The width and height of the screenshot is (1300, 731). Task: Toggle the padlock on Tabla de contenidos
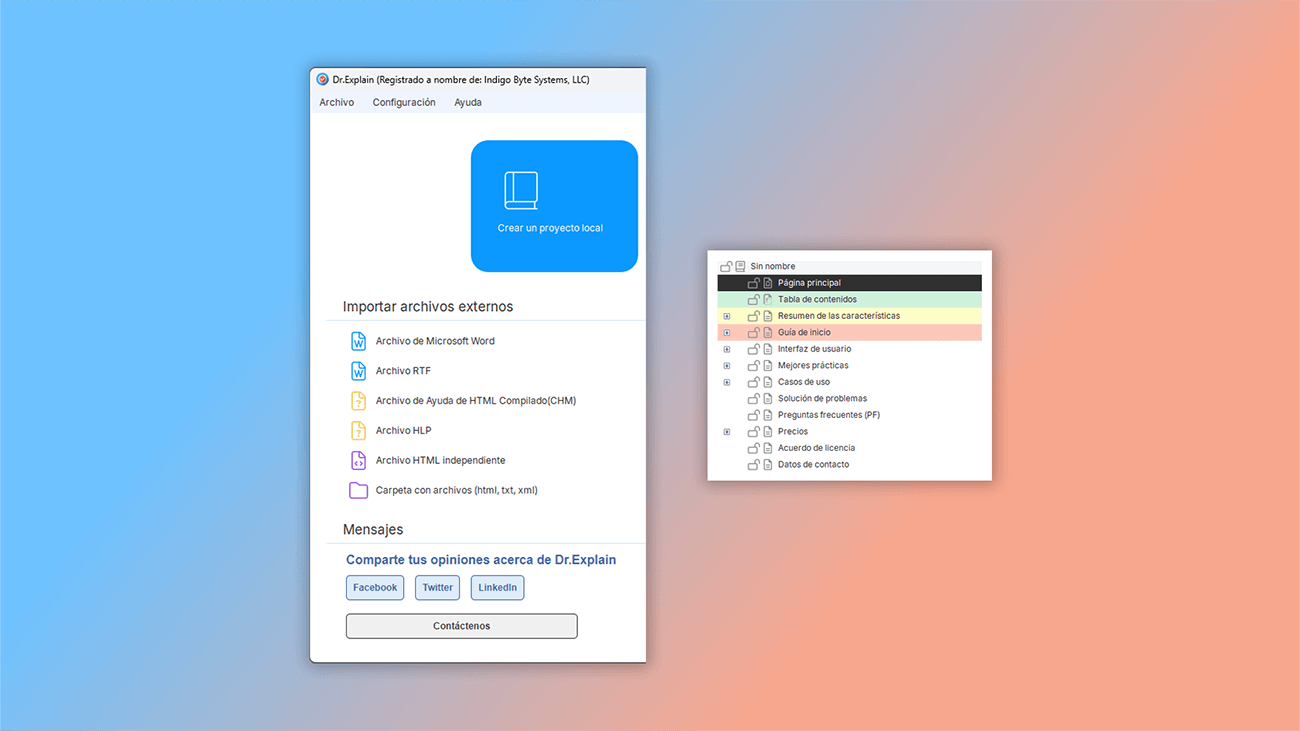753,298
